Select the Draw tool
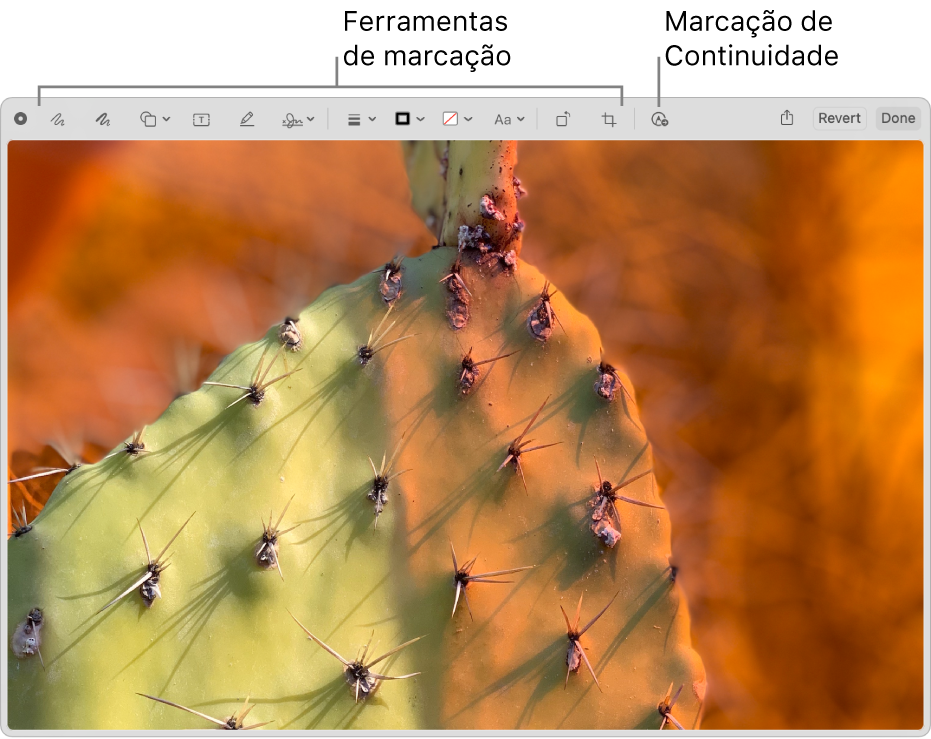 point(103,119)
